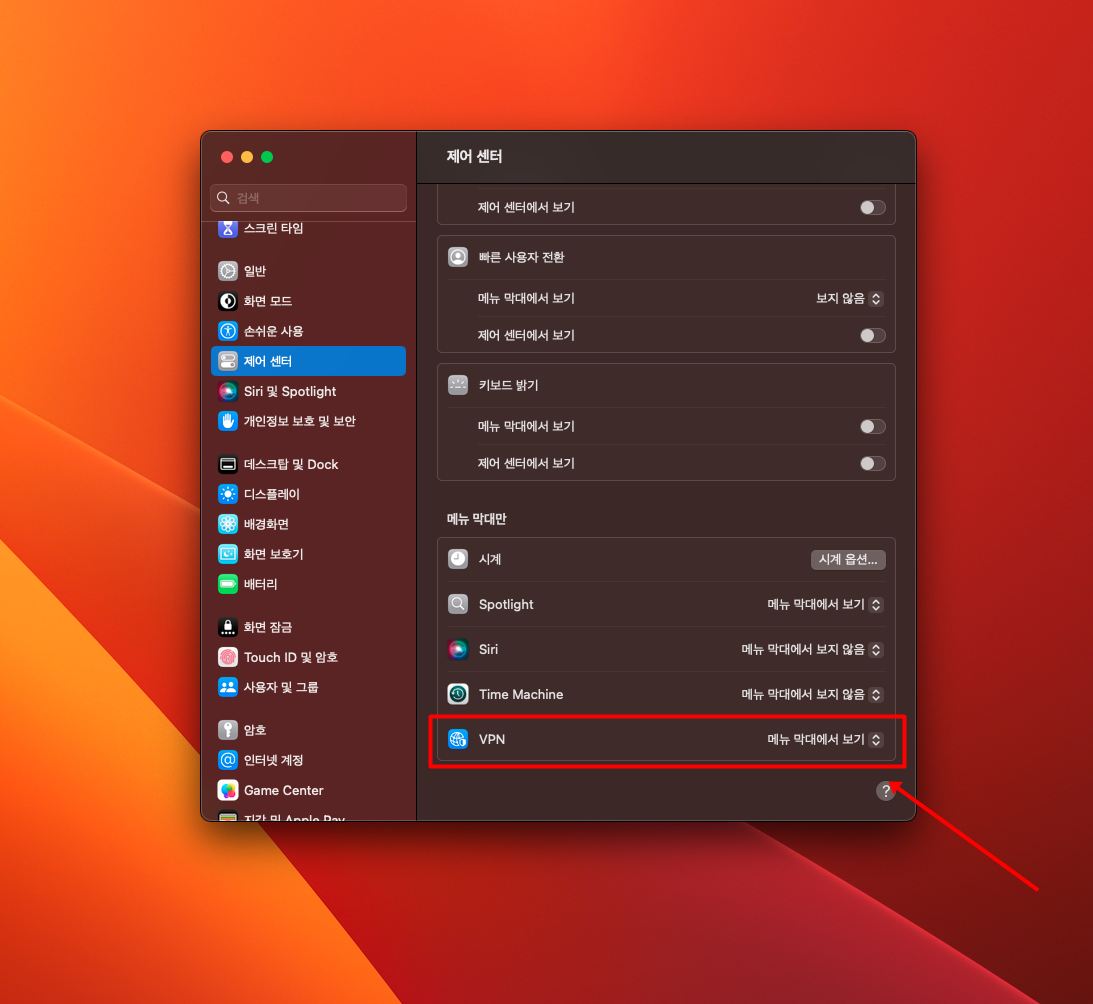Click the green zoom window button
The width and height of the screenshot is (1093, 1004).
[x=267, y=157]
